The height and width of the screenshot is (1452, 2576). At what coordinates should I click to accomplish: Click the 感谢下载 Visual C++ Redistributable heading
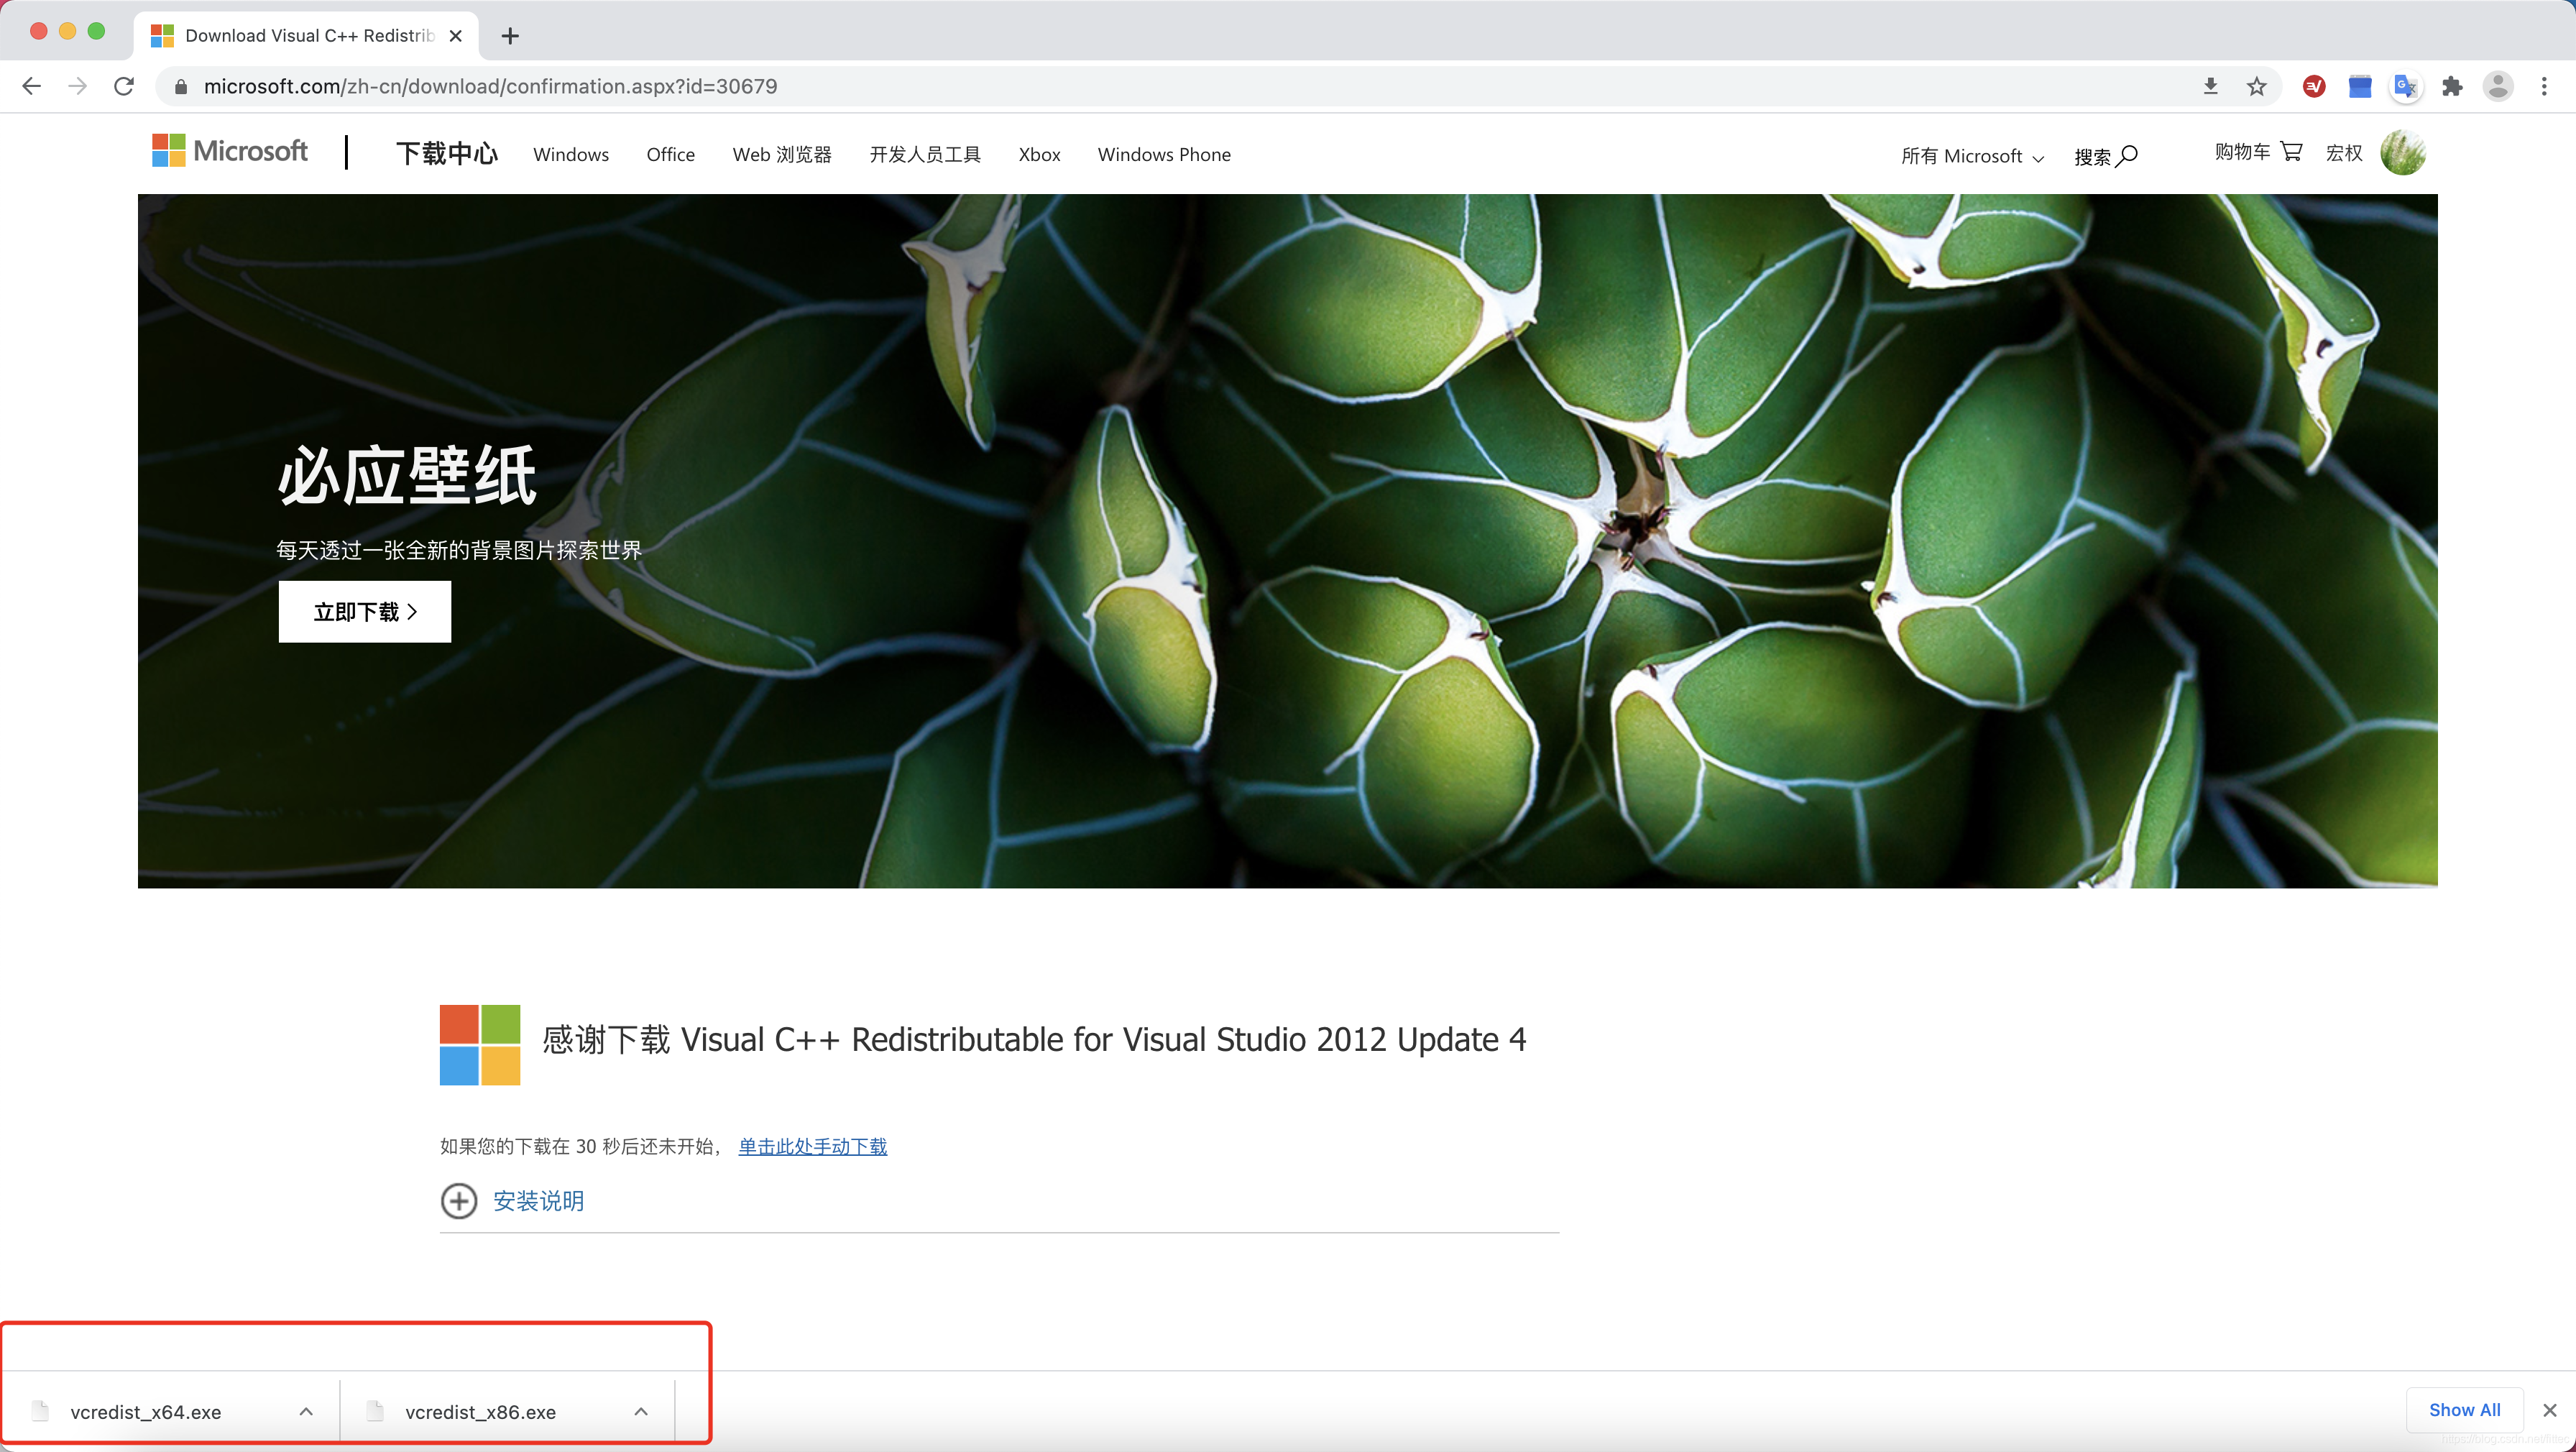[x=1034, y=1040]
